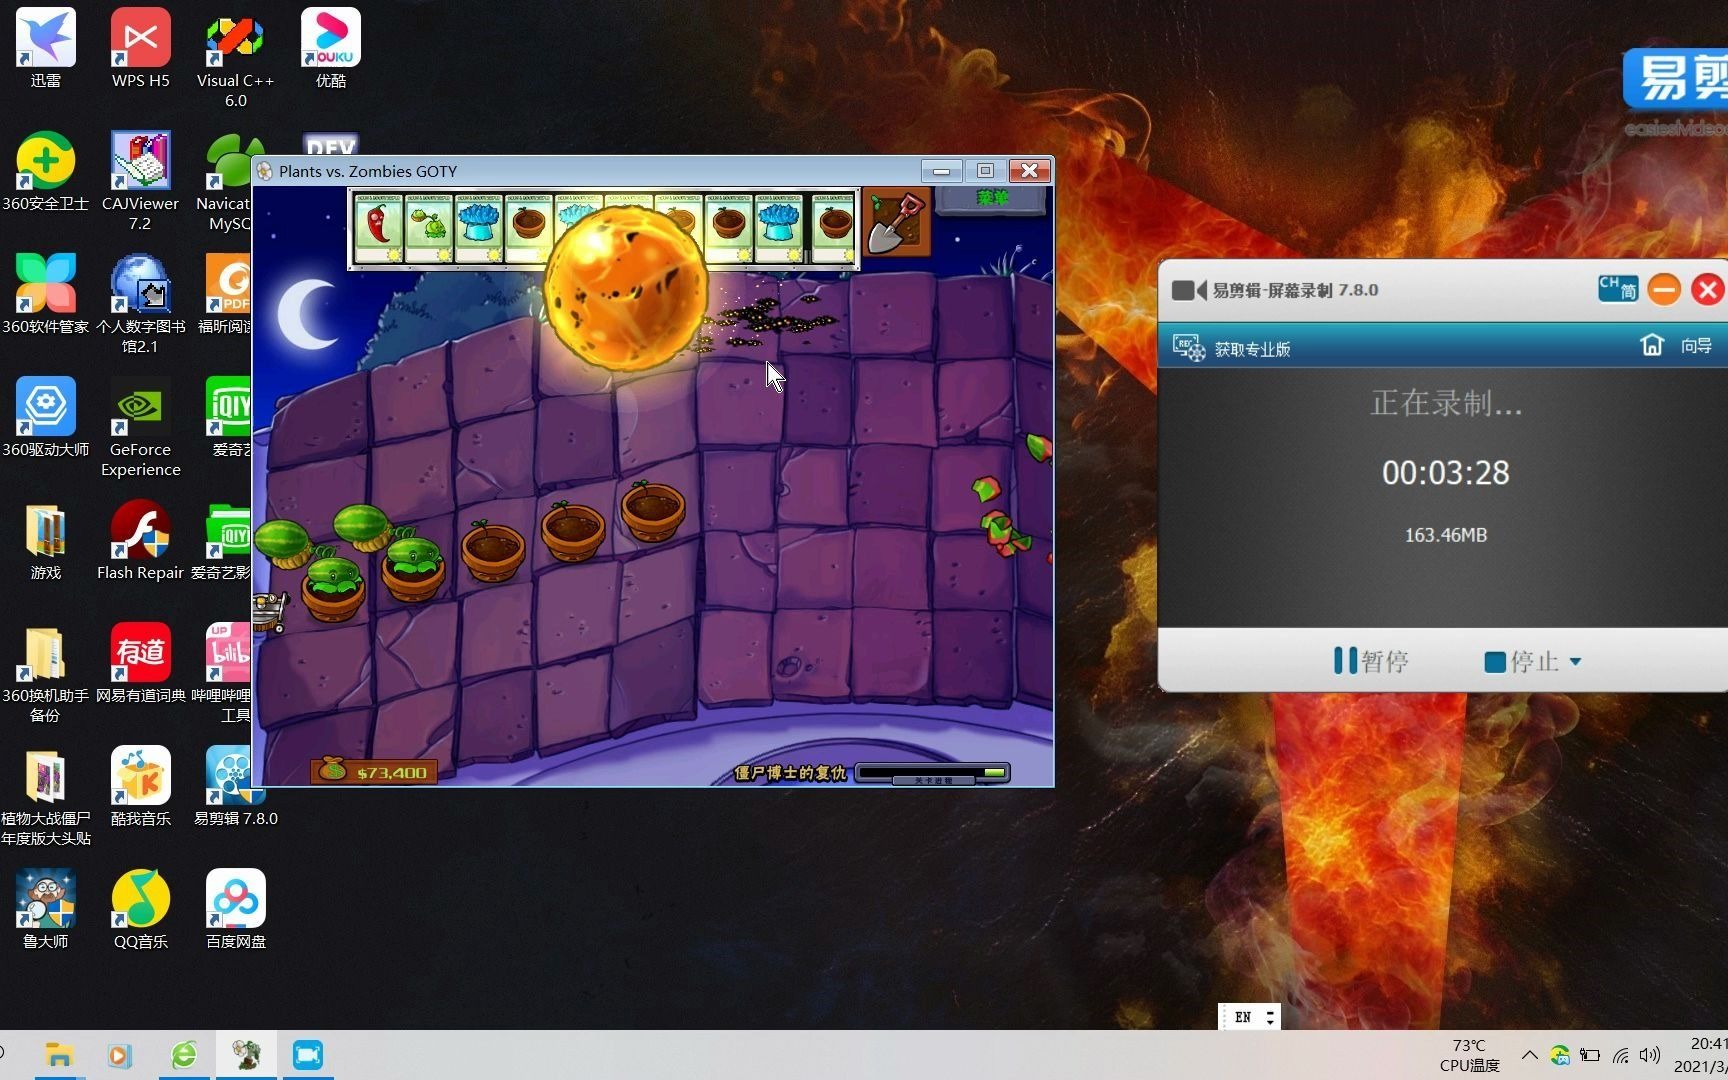Open the 游戏 folder on desktop
This screenshot has height=1080, width=1728.
click(x=46, y=541)
